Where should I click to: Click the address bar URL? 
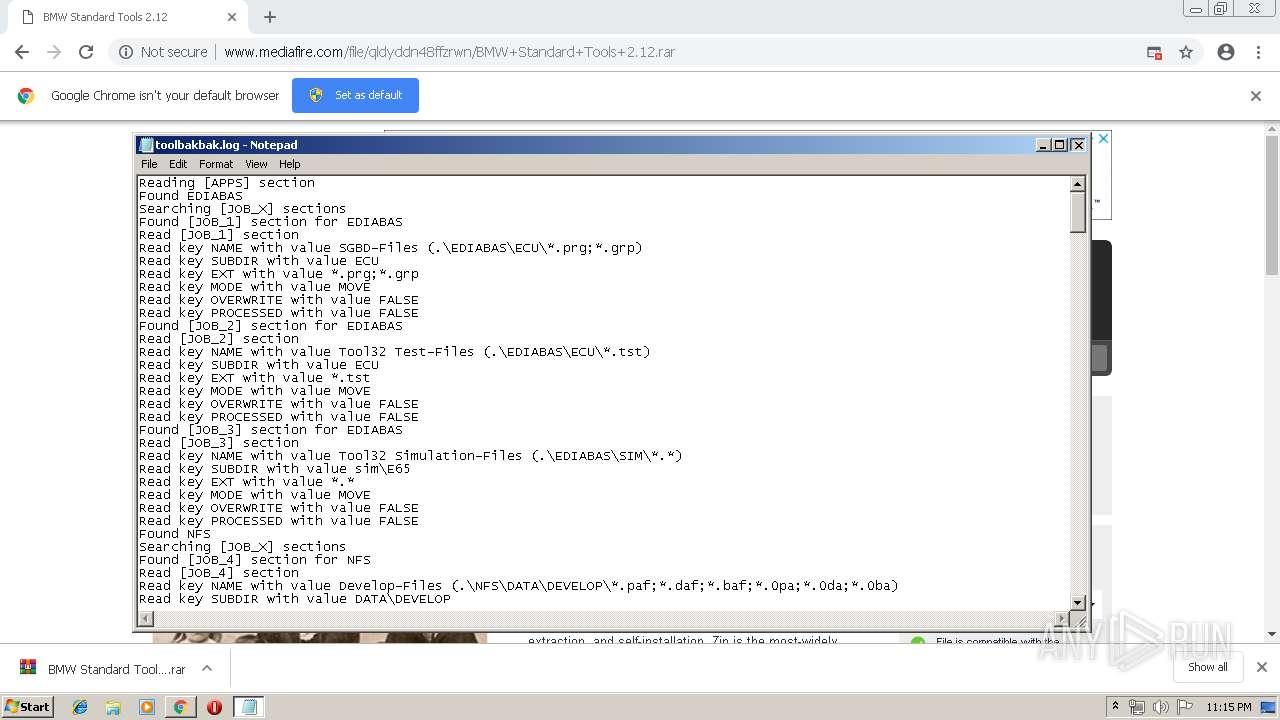click(x=449, y=52)
